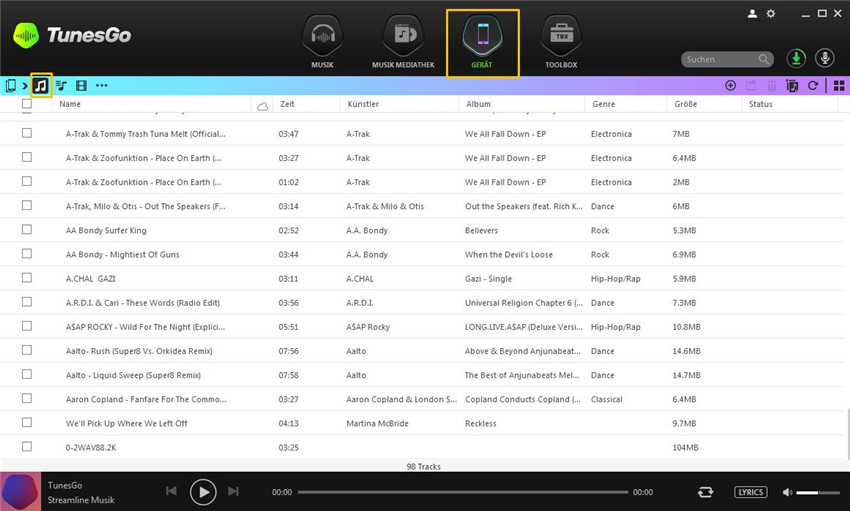The image size is (850, 511).
Task: Toggle the repeat playback mode
Action: 706,492
